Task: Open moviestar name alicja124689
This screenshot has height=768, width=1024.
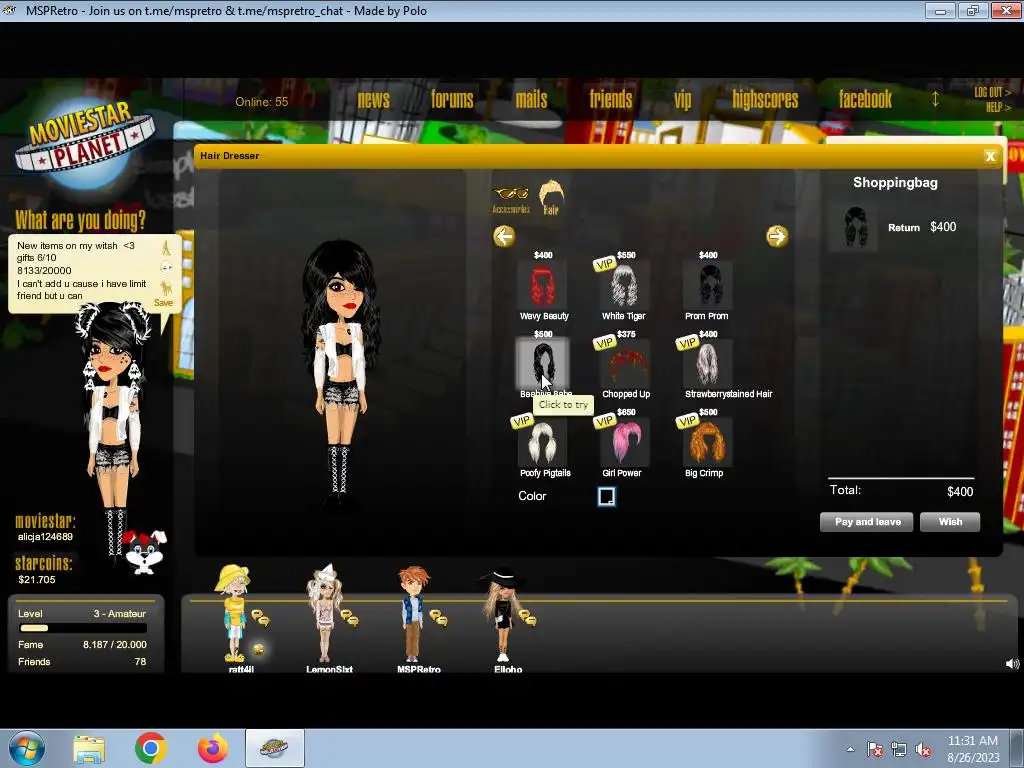Action: pos(45,537)
